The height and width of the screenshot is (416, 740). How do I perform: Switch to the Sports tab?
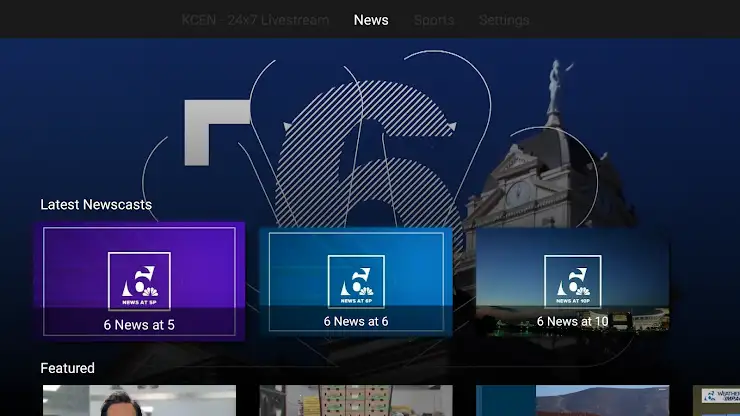pyautogui.click(x=434, y=20)
